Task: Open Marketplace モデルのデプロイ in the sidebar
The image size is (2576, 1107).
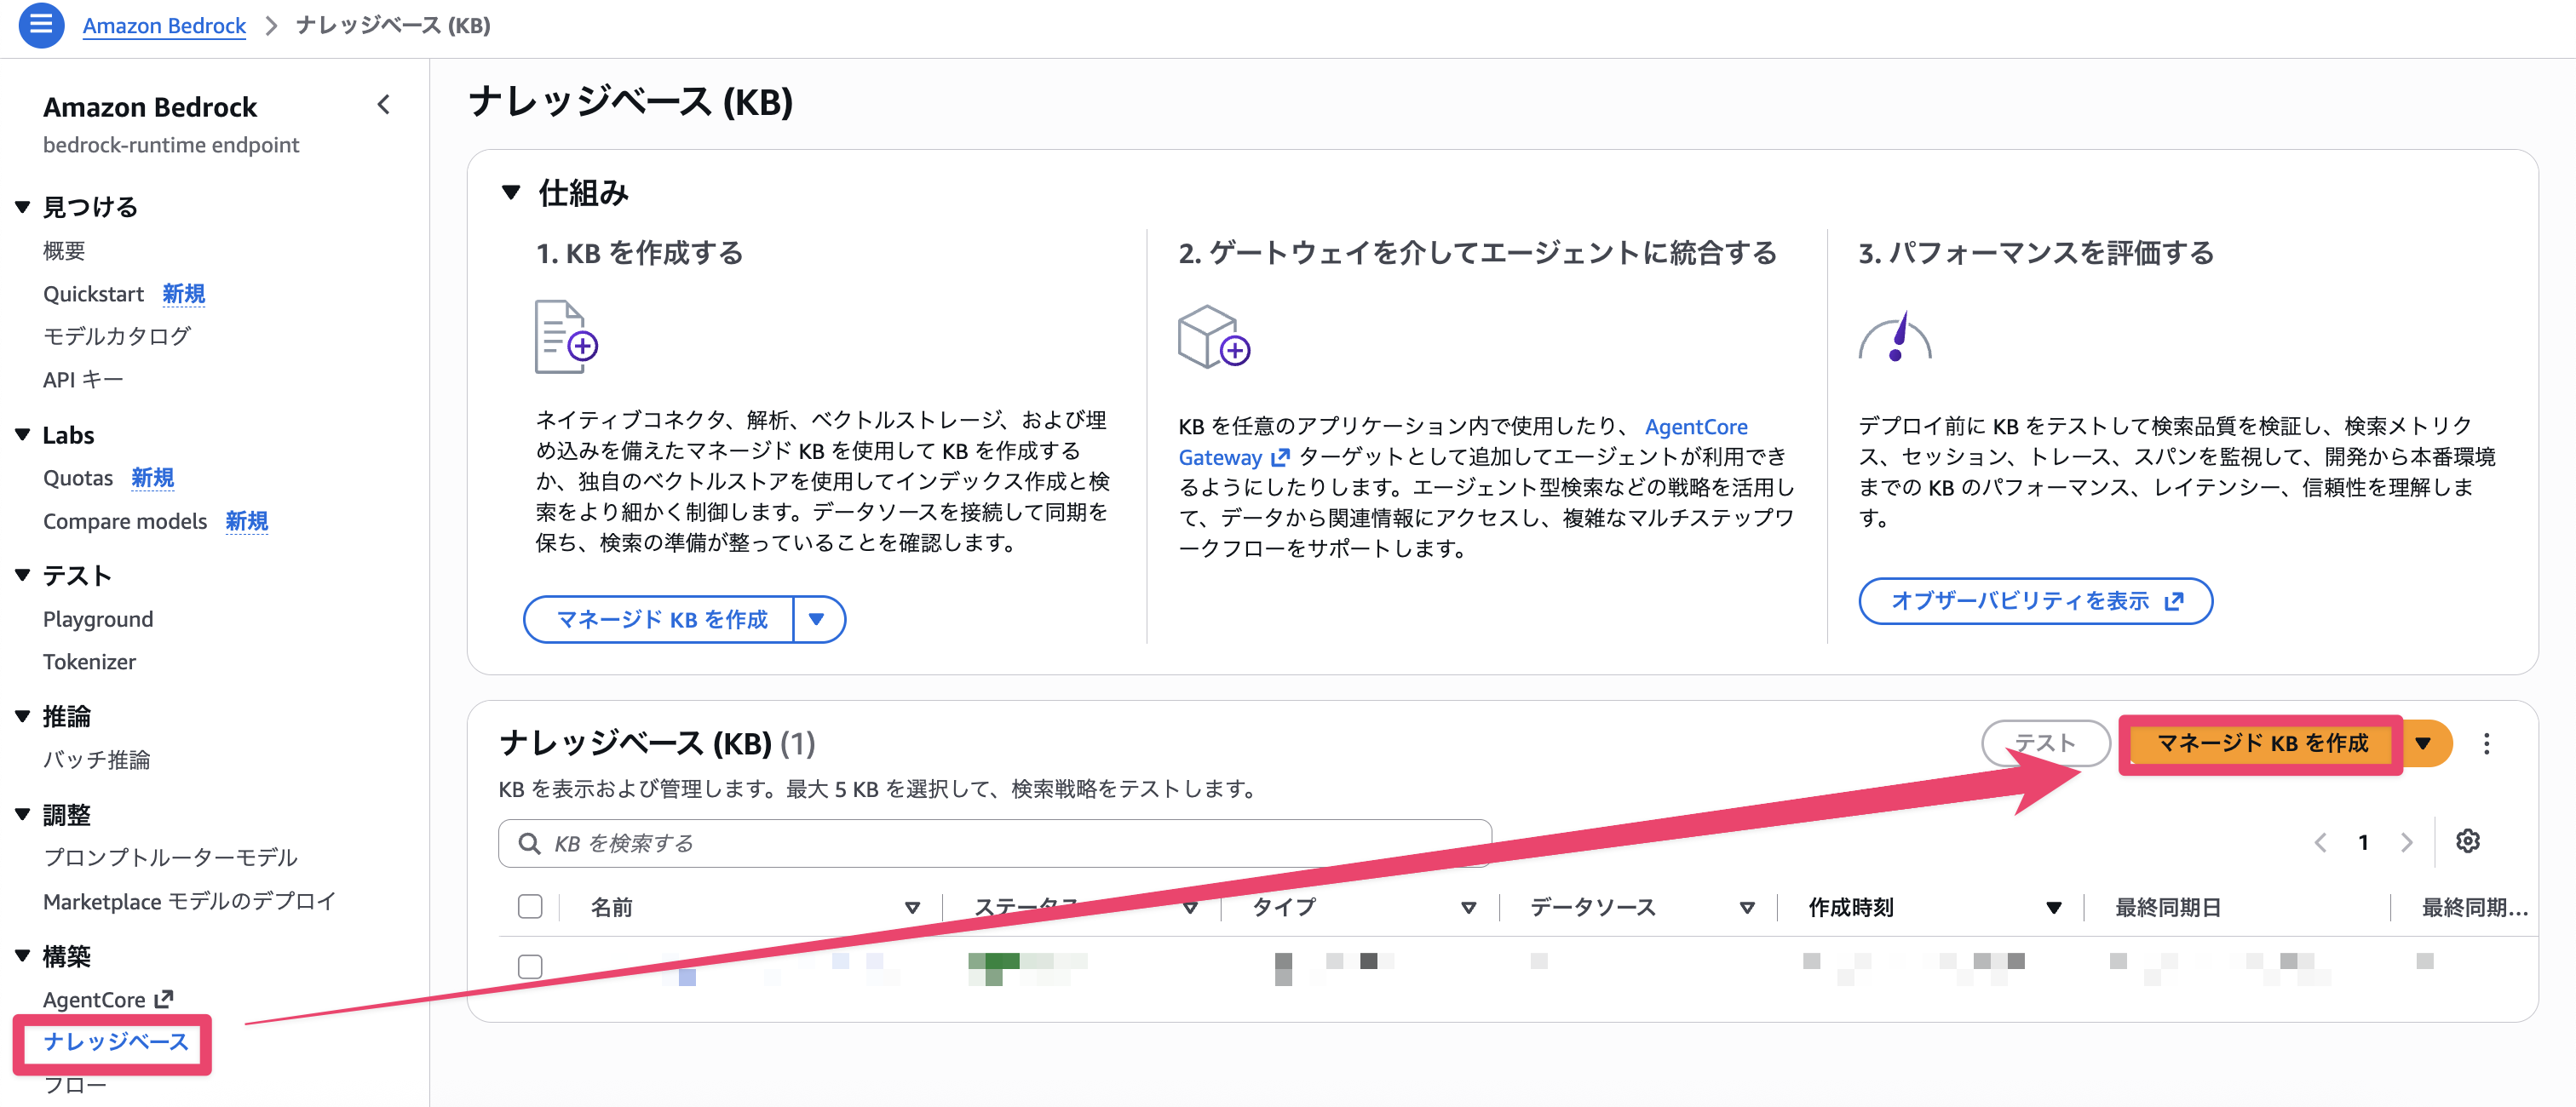Action: (189, 901)
